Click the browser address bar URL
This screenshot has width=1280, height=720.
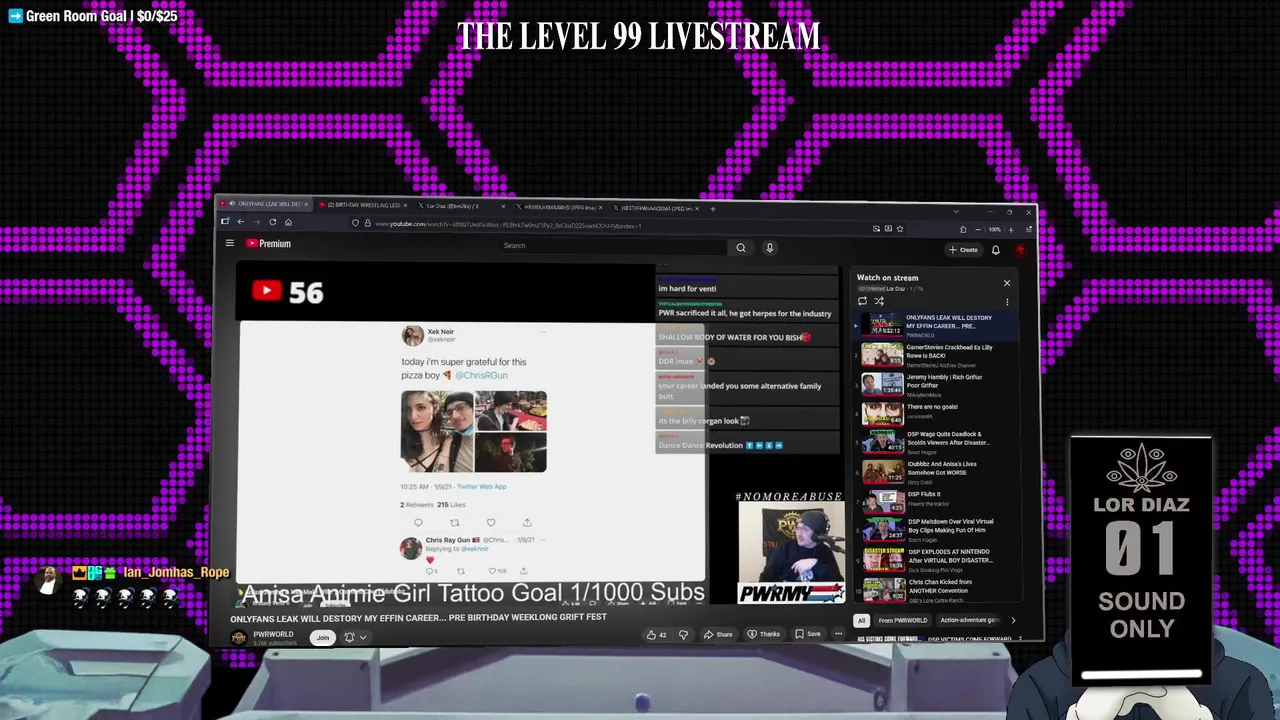508,226
